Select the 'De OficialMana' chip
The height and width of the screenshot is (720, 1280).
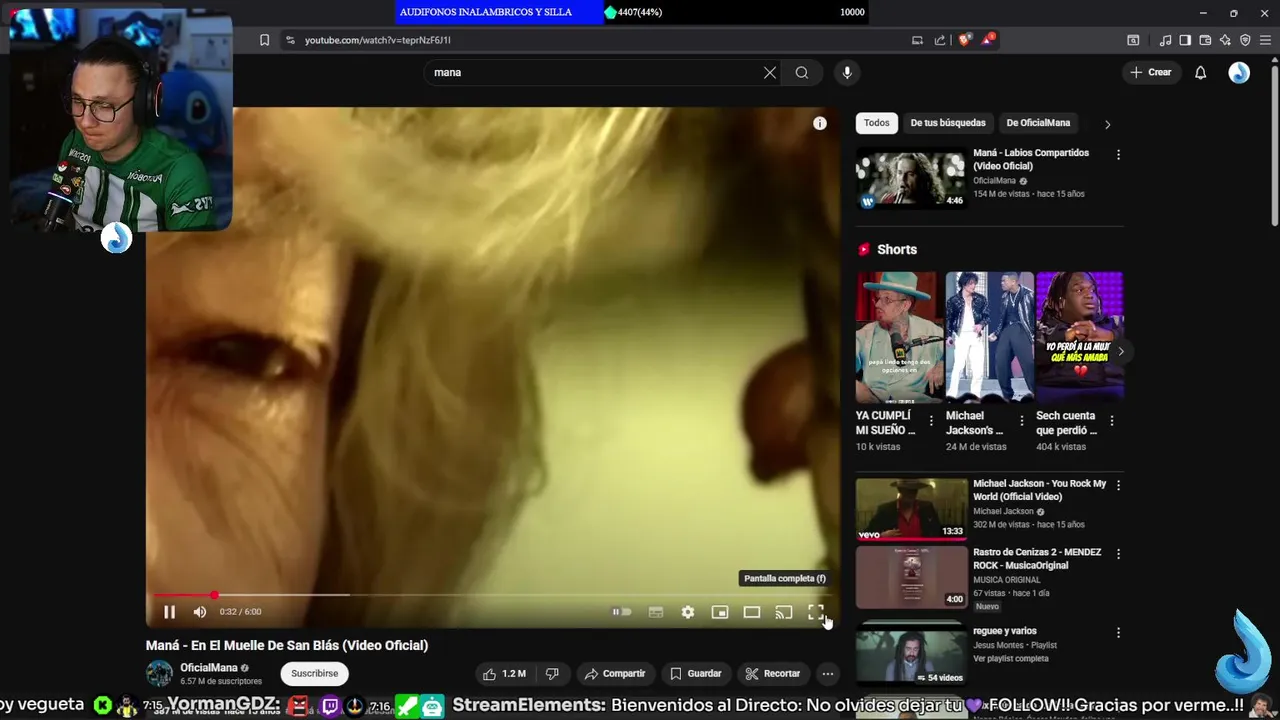1038,123
